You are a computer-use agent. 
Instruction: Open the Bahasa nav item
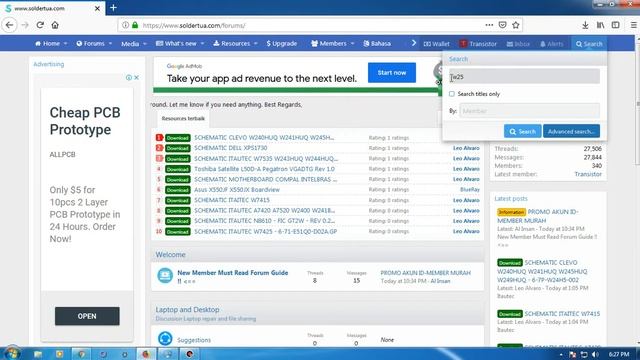tap(377, 43)
